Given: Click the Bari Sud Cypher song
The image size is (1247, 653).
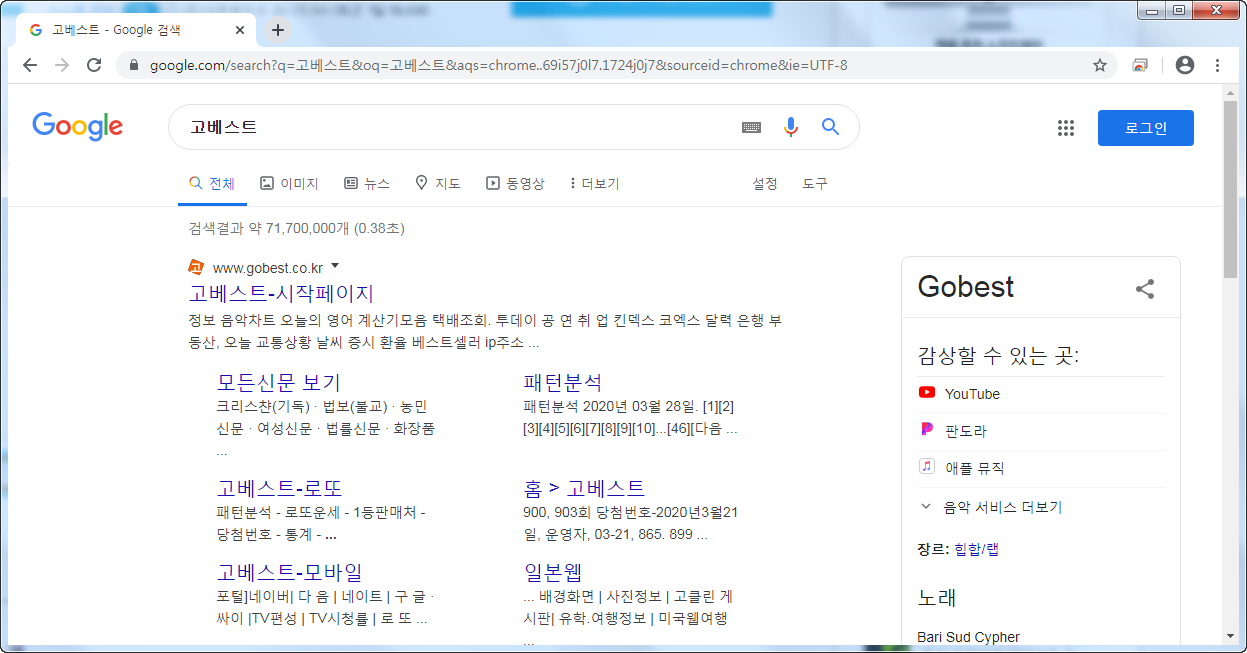Looking at the screenshot, I should pyautogui.click(x=968, y=637).
